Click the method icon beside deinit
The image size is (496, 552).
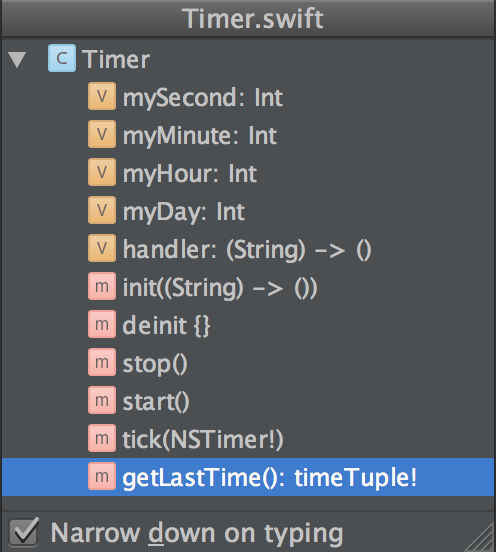[102, 324]
